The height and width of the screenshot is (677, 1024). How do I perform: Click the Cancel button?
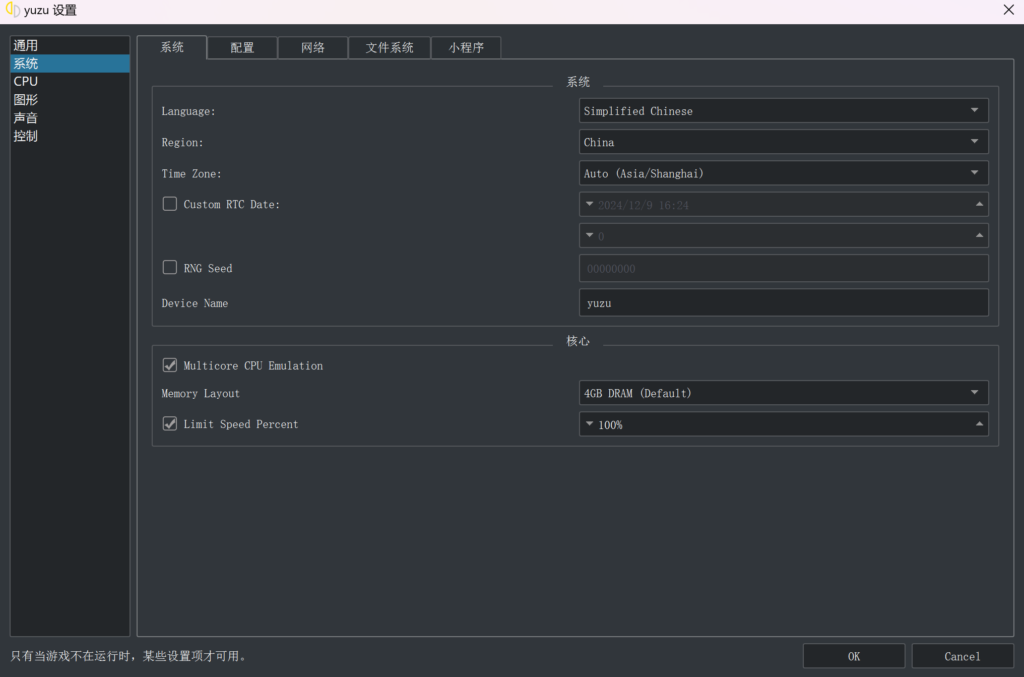961,656
